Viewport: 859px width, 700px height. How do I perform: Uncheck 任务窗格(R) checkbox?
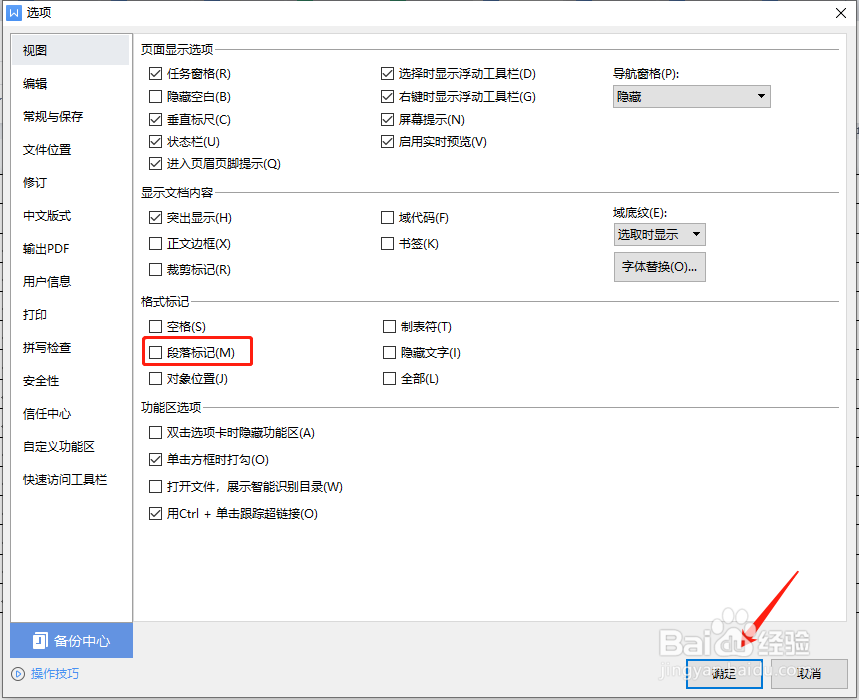point(156,73)
